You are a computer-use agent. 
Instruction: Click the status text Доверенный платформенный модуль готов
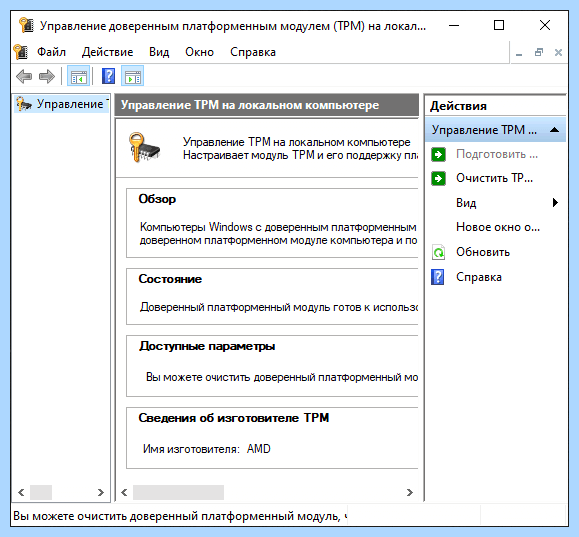pos(279,307)
